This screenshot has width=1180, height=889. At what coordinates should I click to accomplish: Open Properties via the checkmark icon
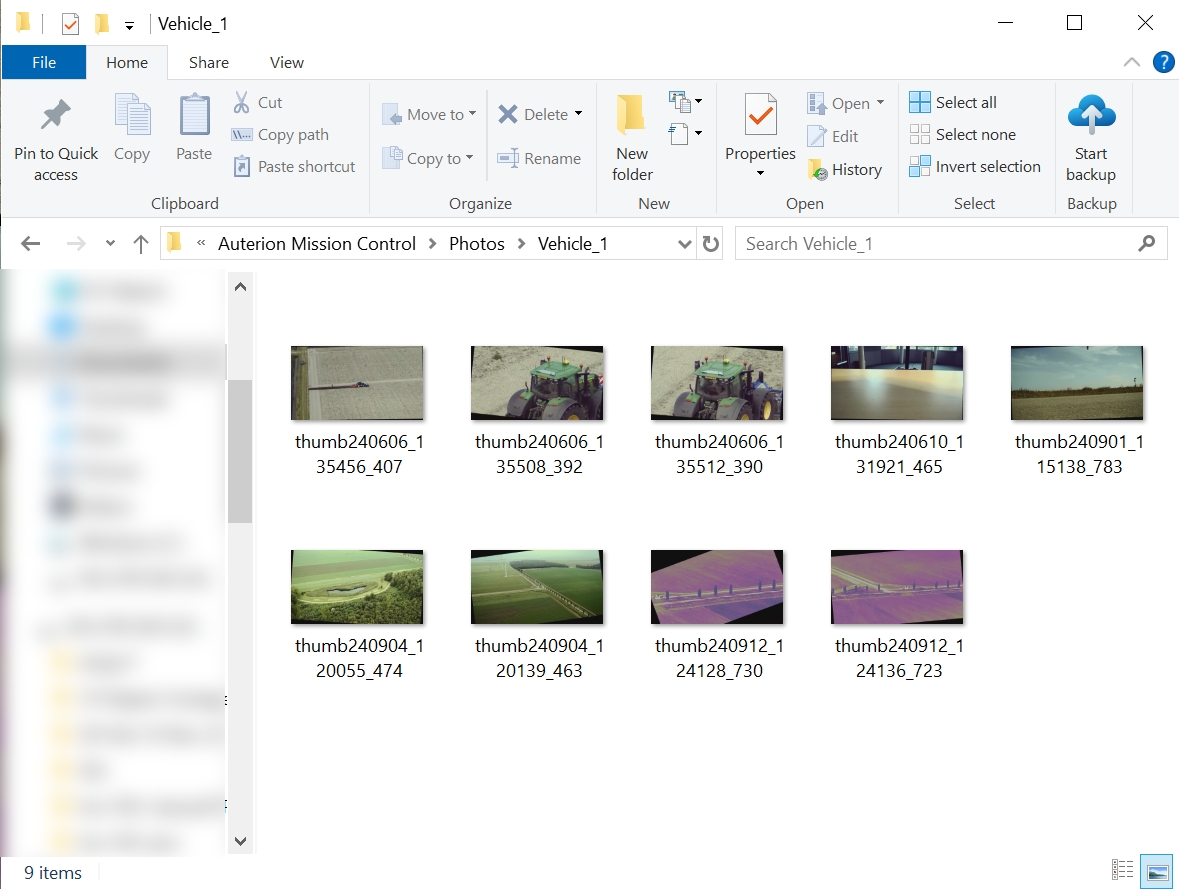click(x=760, y=116)
